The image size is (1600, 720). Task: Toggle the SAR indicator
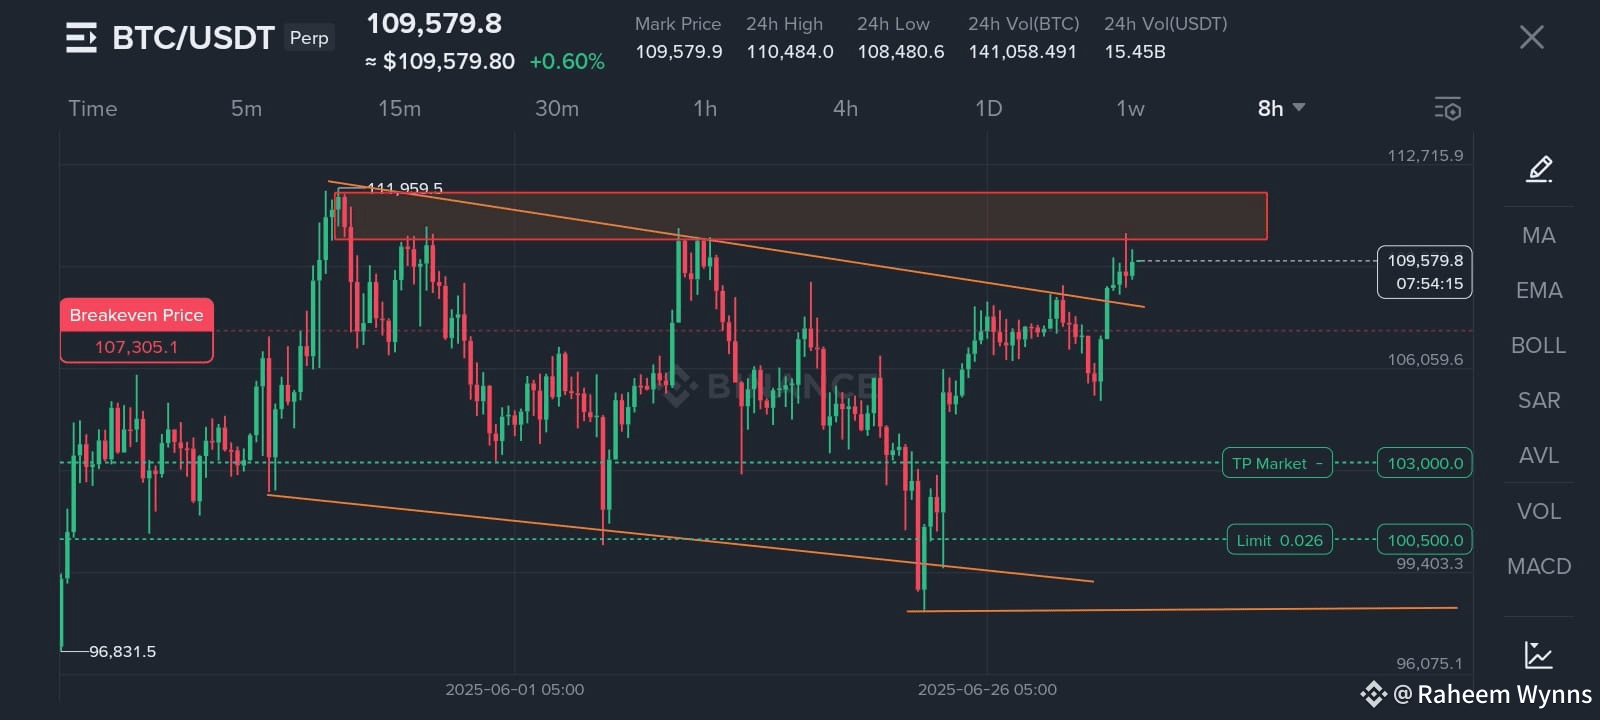click(1538, 400)
